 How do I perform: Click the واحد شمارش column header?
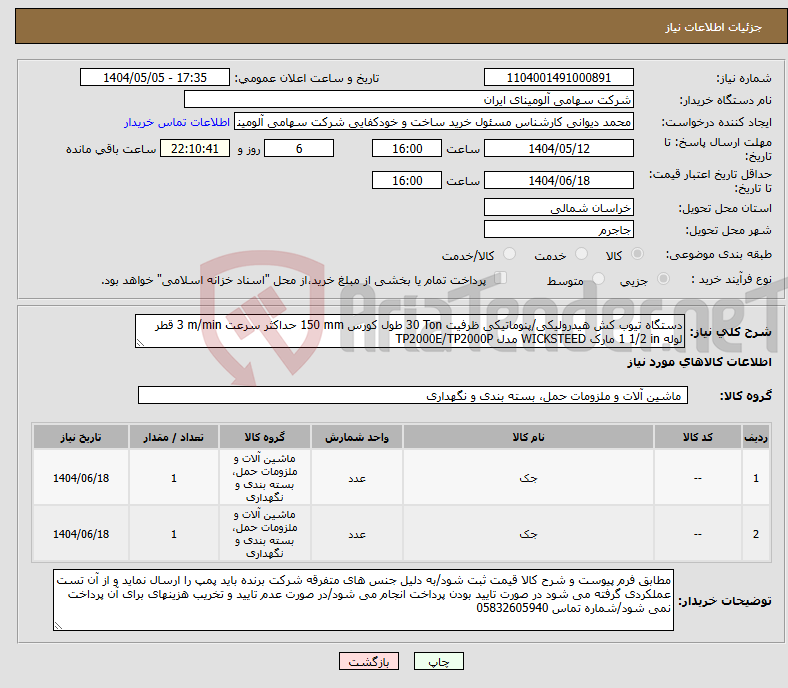coord(357,437)
